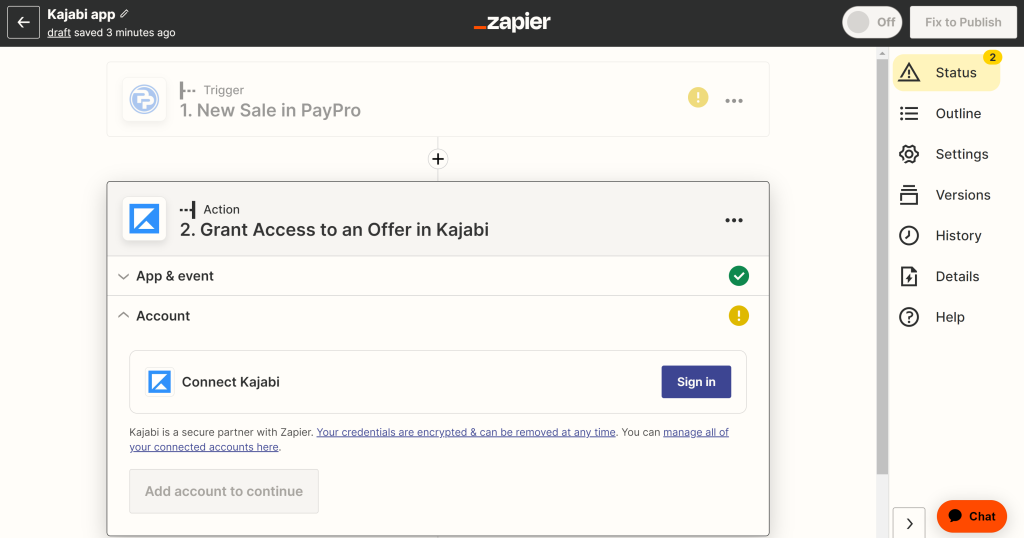The width and height of the screenshot is (1024, 538).
Task: Open History in sidebar
Action: (x=946, y=236)
